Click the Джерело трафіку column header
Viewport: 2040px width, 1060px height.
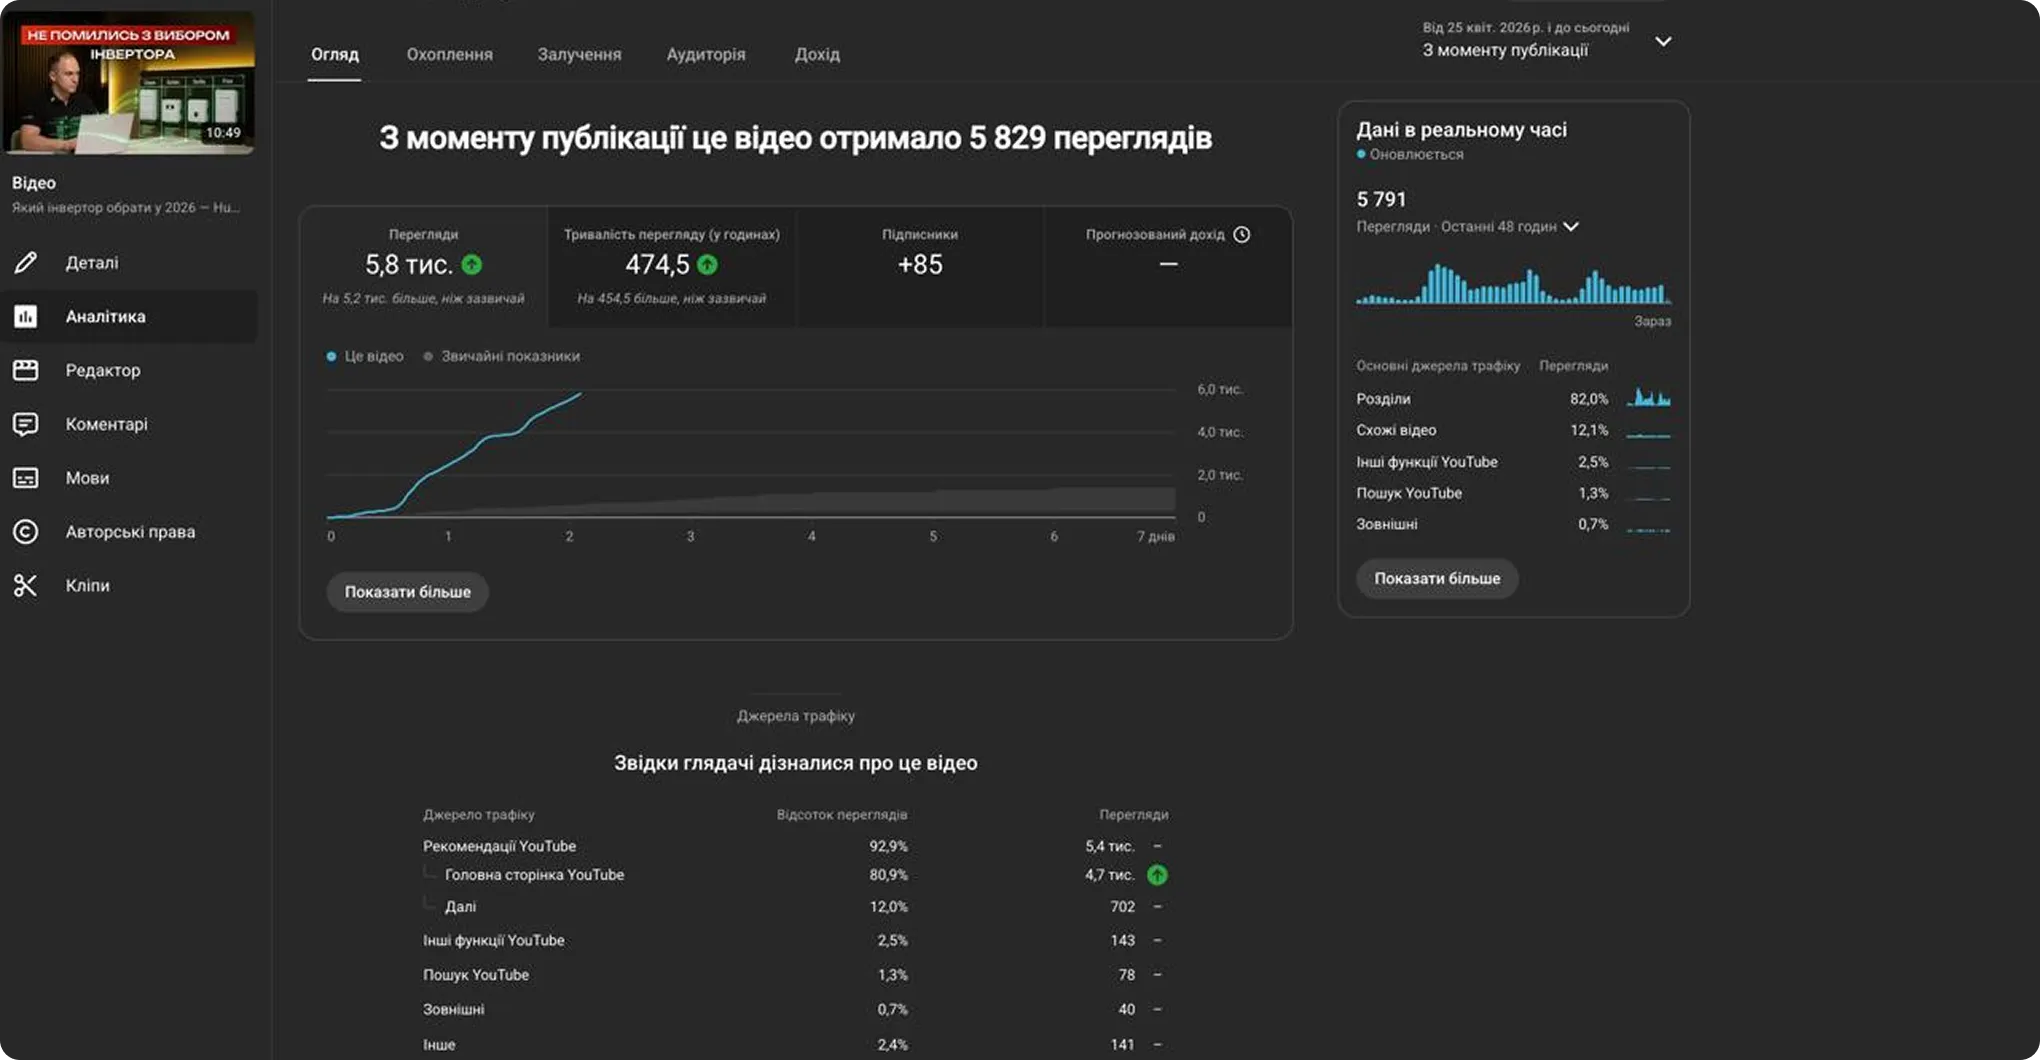[479, 815]
